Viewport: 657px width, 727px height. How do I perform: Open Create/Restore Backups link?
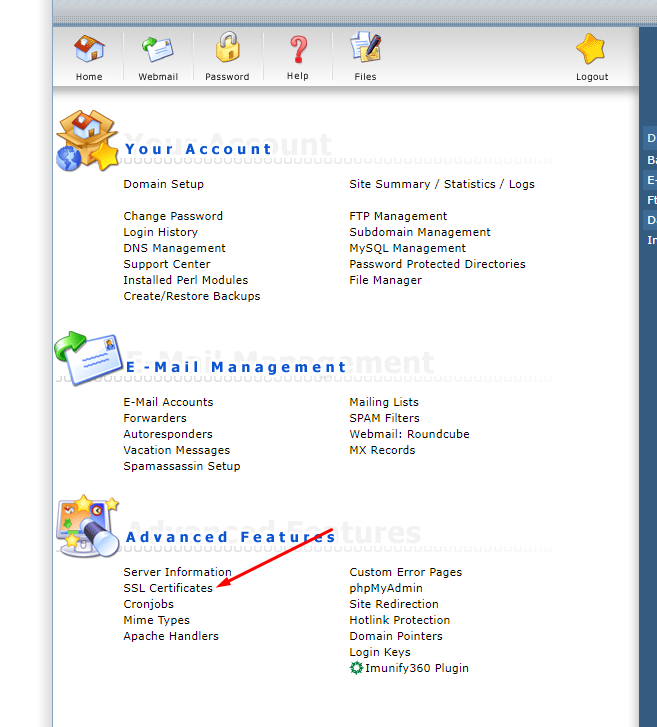pos(191,296)
